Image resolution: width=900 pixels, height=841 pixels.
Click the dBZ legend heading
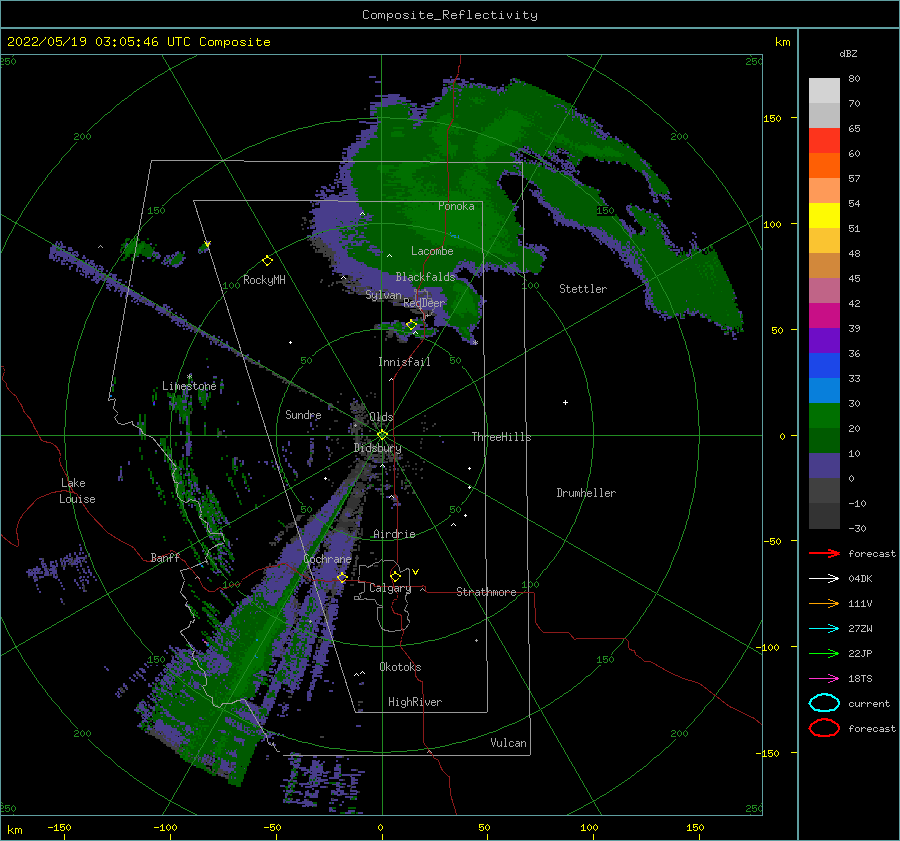(848, 53)
